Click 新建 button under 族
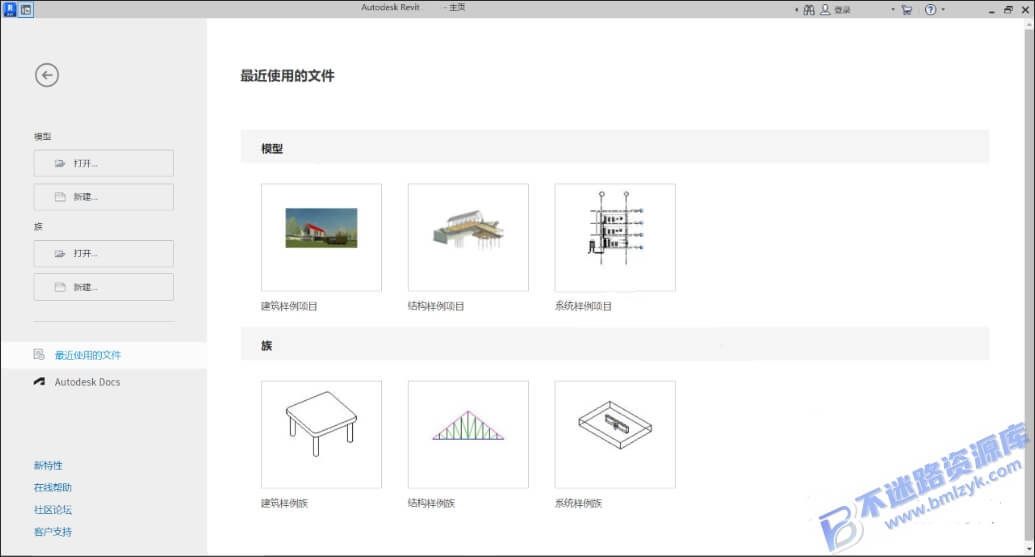This screenshot has height=557, width=1035. click(x=104, y=287)
